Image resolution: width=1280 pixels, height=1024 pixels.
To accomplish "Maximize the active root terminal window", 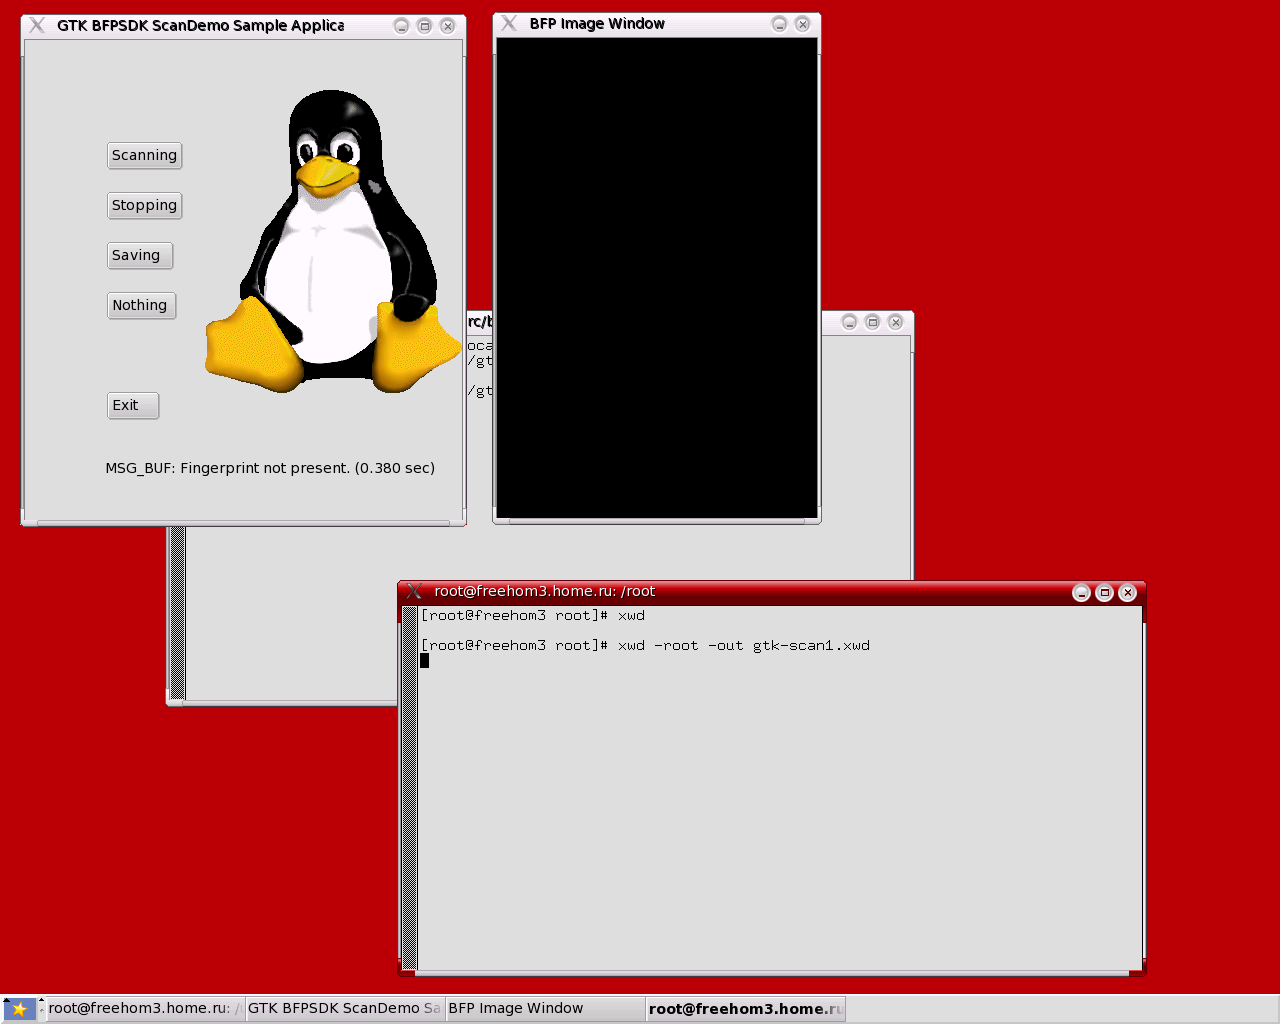I will [1104, 593].
